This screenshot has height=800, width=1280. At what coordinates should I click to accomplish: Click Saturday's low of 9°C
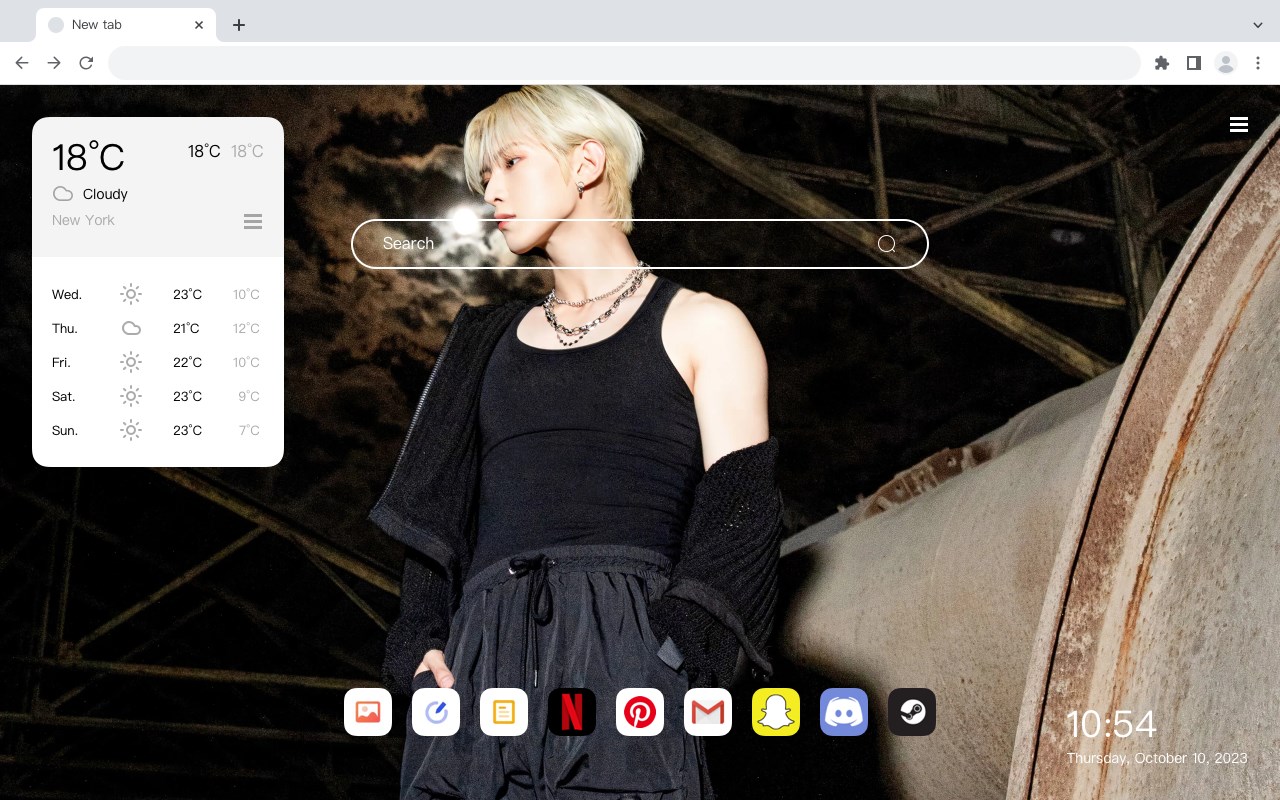[x=249, y=397]
